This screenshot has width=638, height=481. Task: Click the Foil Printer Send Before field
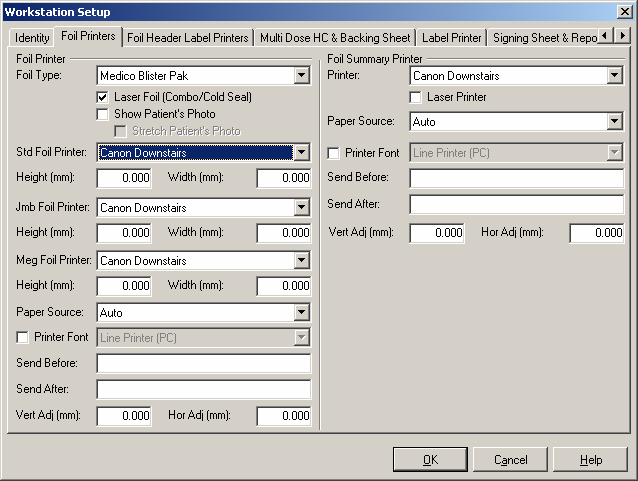click(203, 363)
